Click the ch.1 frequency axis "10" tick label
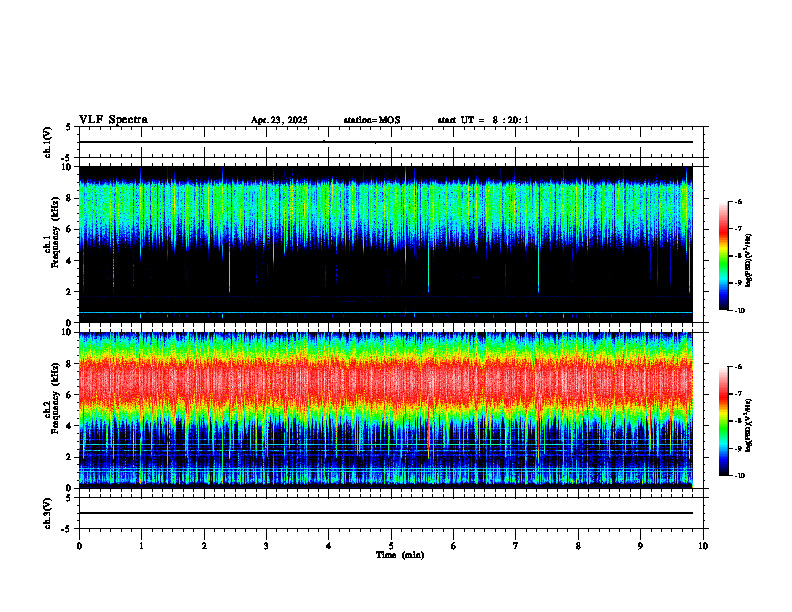Viewport: 792px width, 612px height. pos(68,167)
